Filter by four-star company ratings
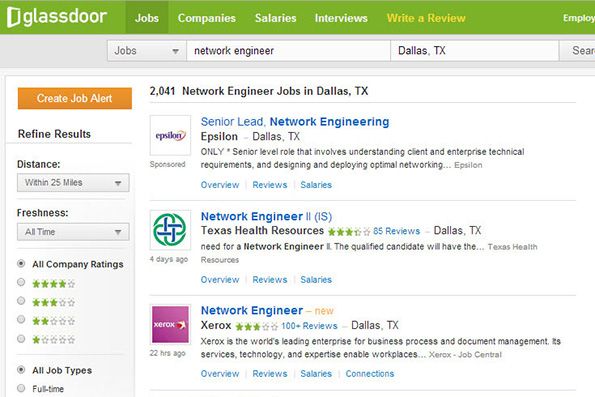Viewport: 595px width, 397px height. (x=21, y=282)
